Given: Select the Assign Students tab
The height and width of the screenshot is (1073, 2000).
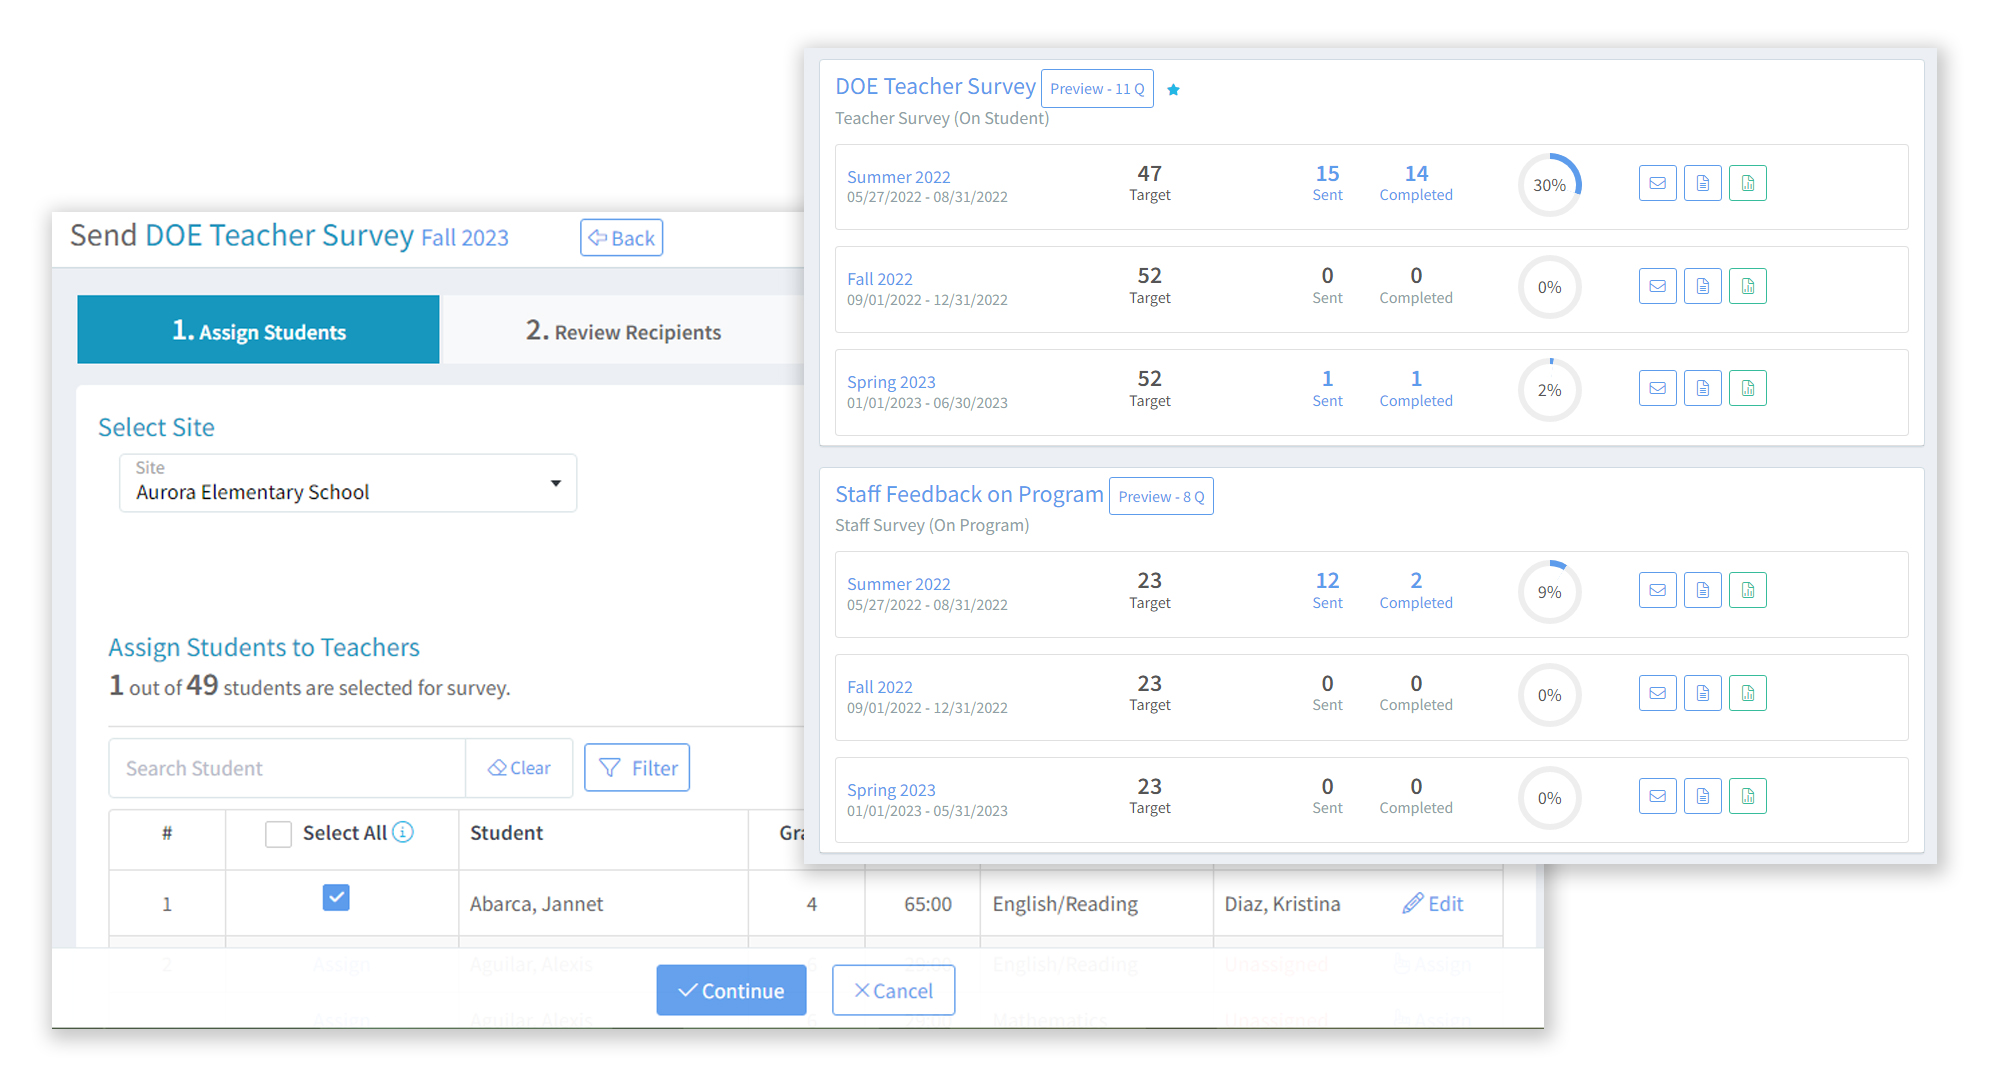Looking at the screenshot, I should click(258, 331).
